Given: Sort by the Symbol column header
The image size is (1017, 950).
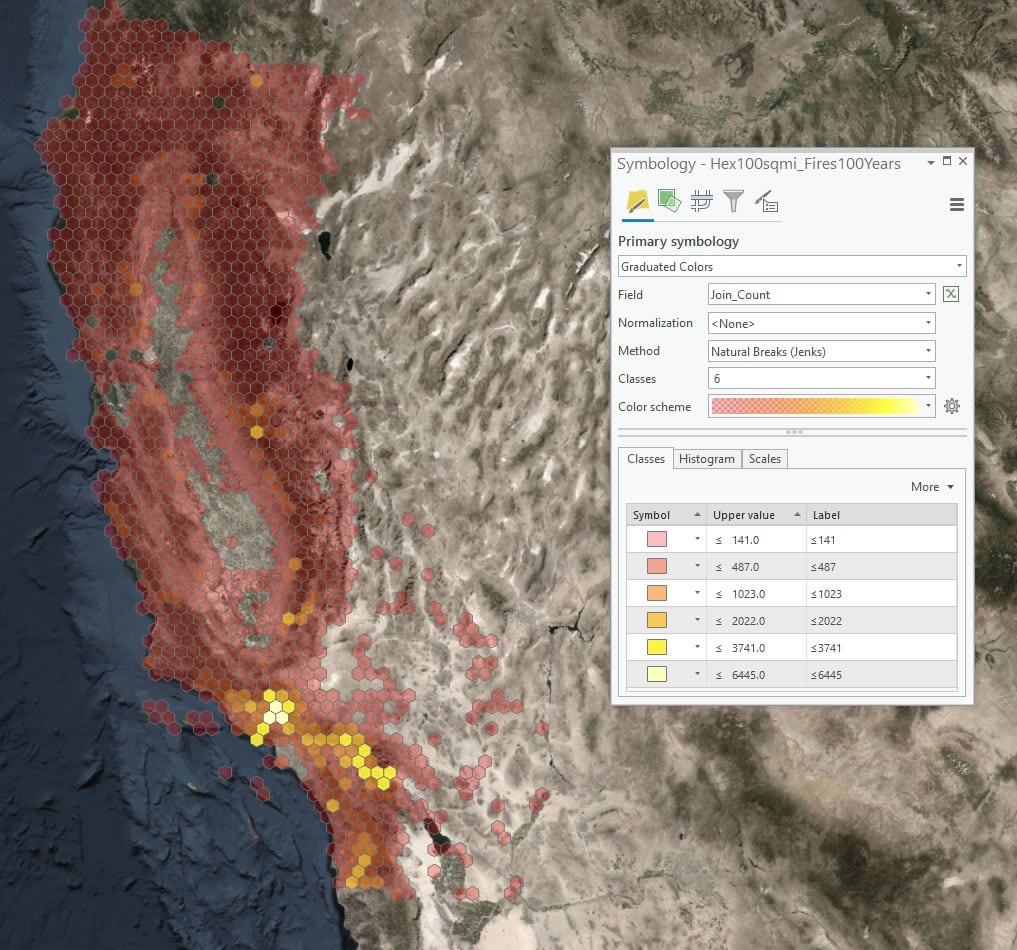Looking at the screenshot, I should (x=666, y=515).
